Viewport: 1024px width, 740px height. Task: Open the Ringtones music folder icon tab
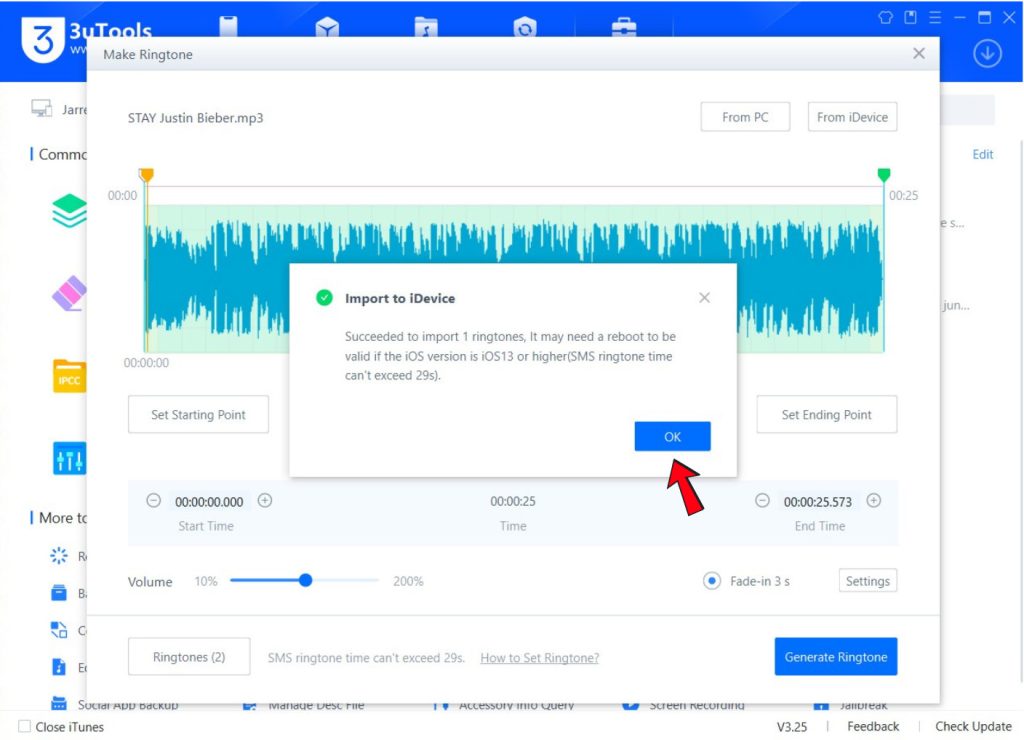[426, 27]
